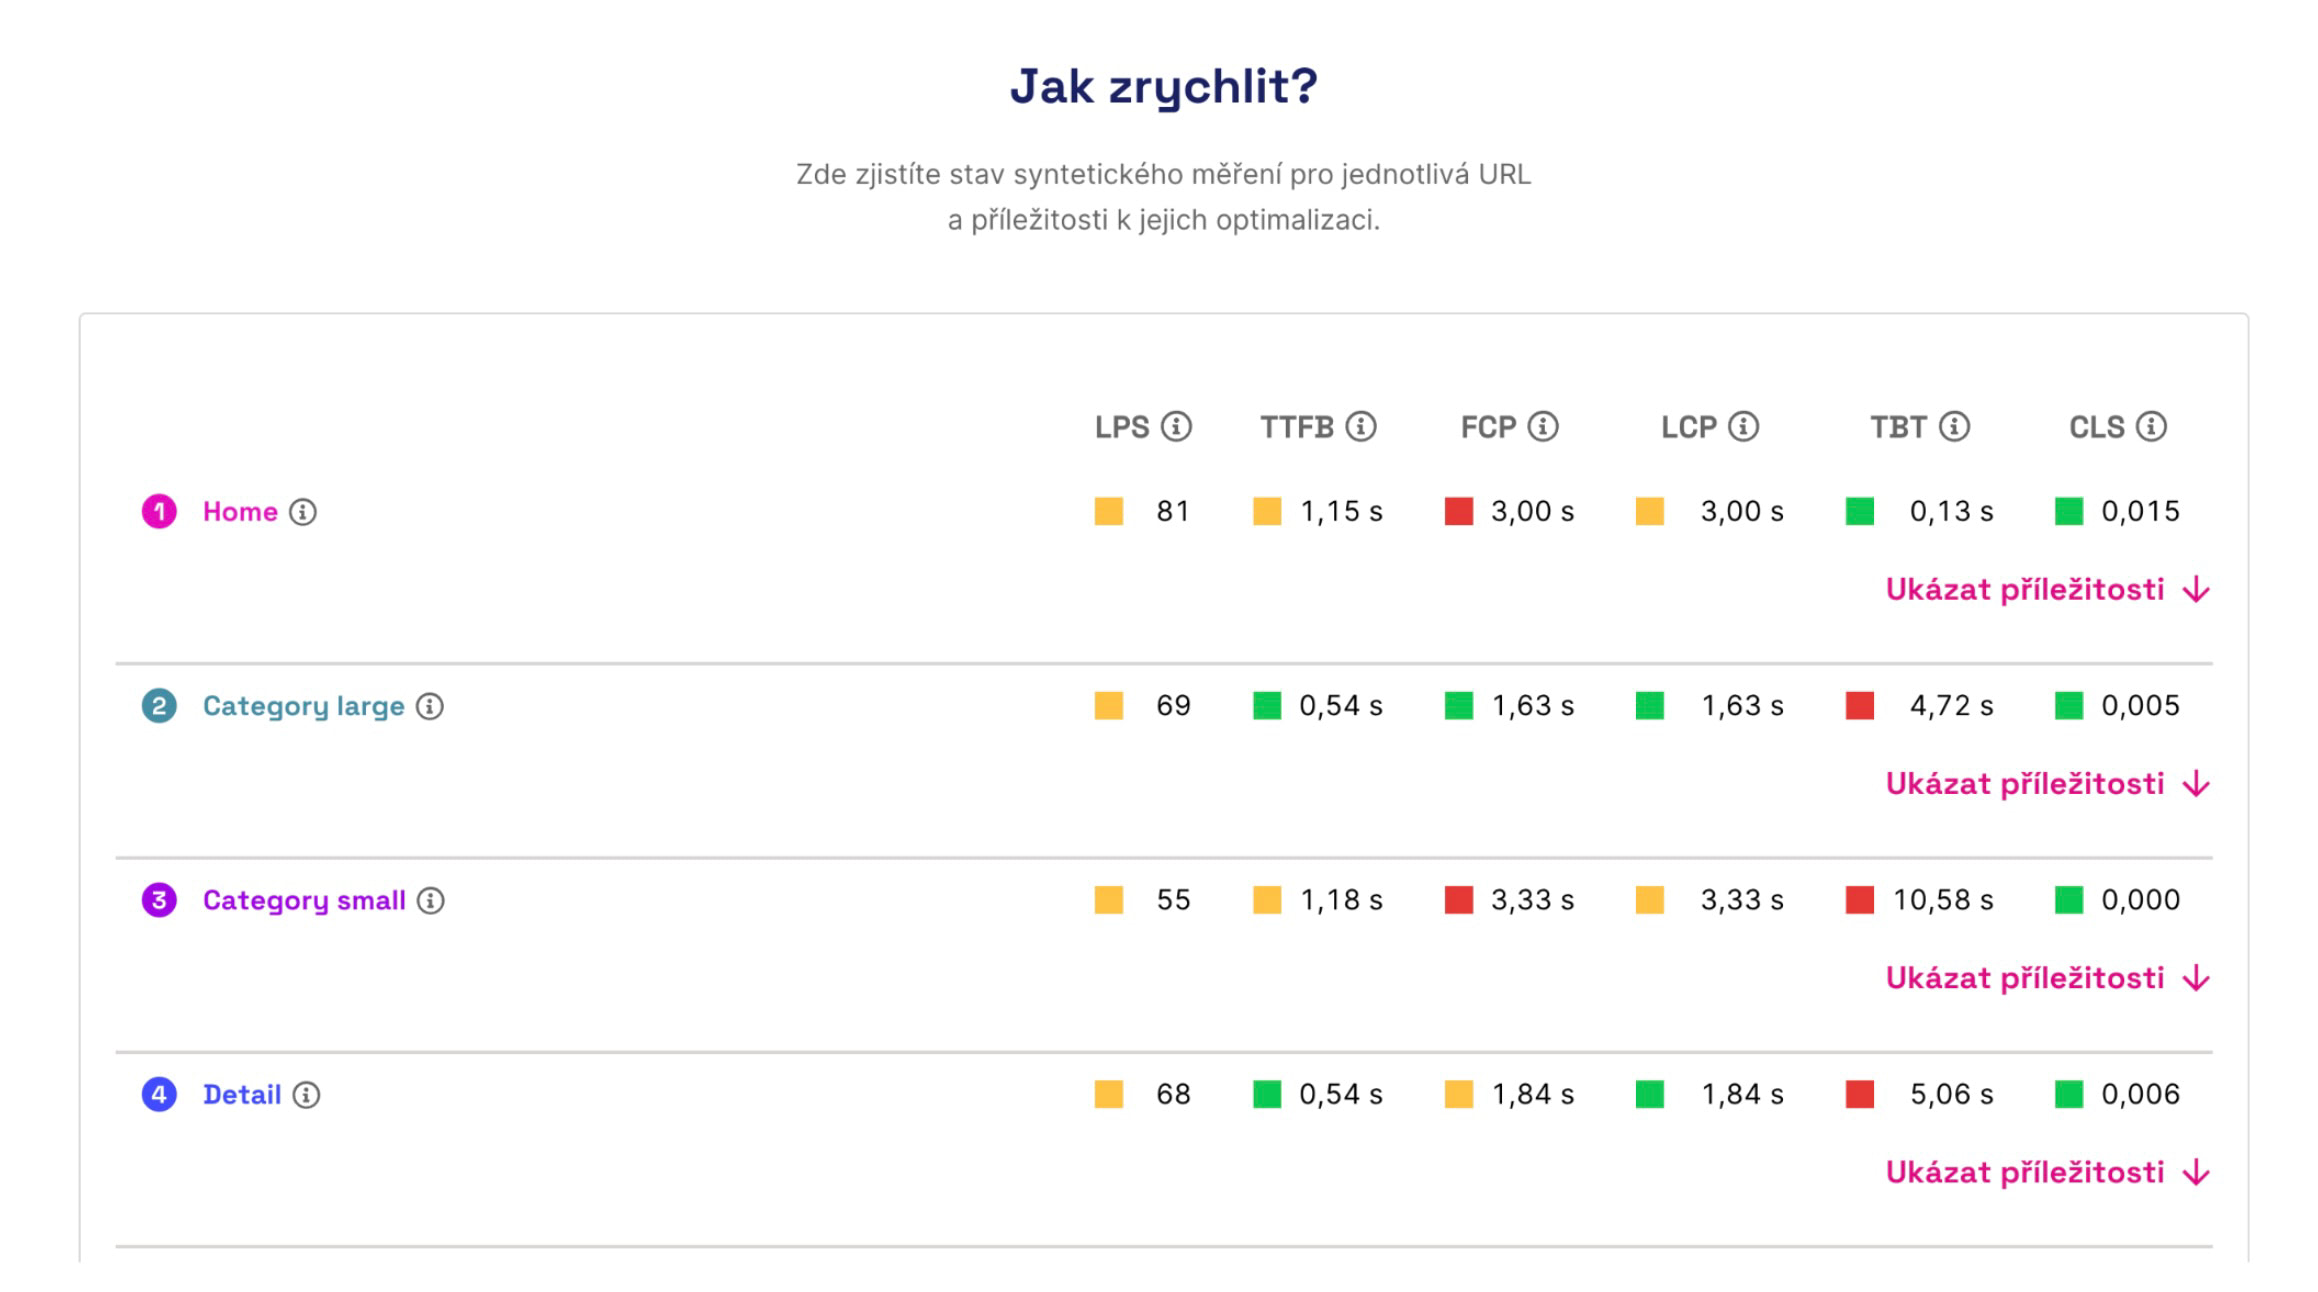Click the info icon next to Home
2318x1292 pixels.
(x=302, y=512)
